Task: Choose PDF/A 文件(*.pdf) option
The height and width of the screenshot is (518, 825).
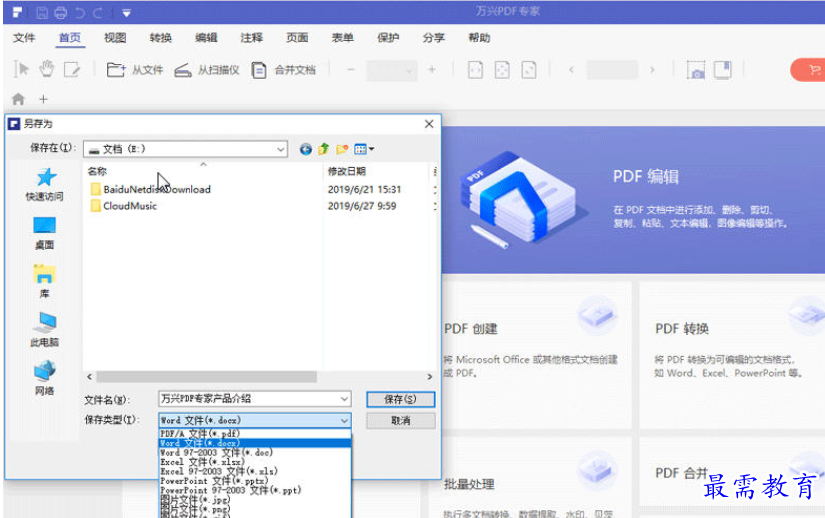Action: [x=255, y=434]
